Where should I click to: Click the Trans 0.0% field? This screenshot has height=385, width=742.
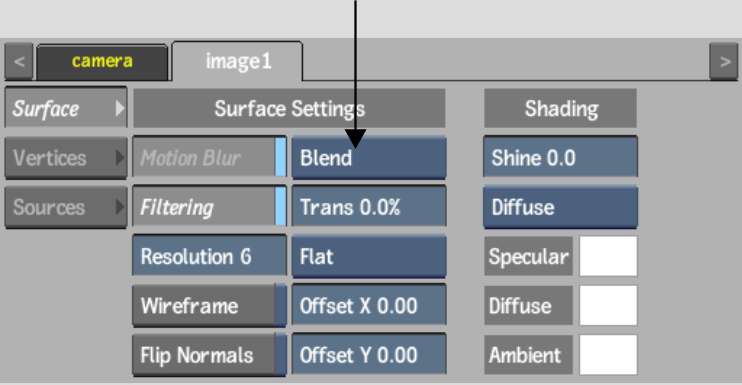pyautogui.click(x=369, y=207)
